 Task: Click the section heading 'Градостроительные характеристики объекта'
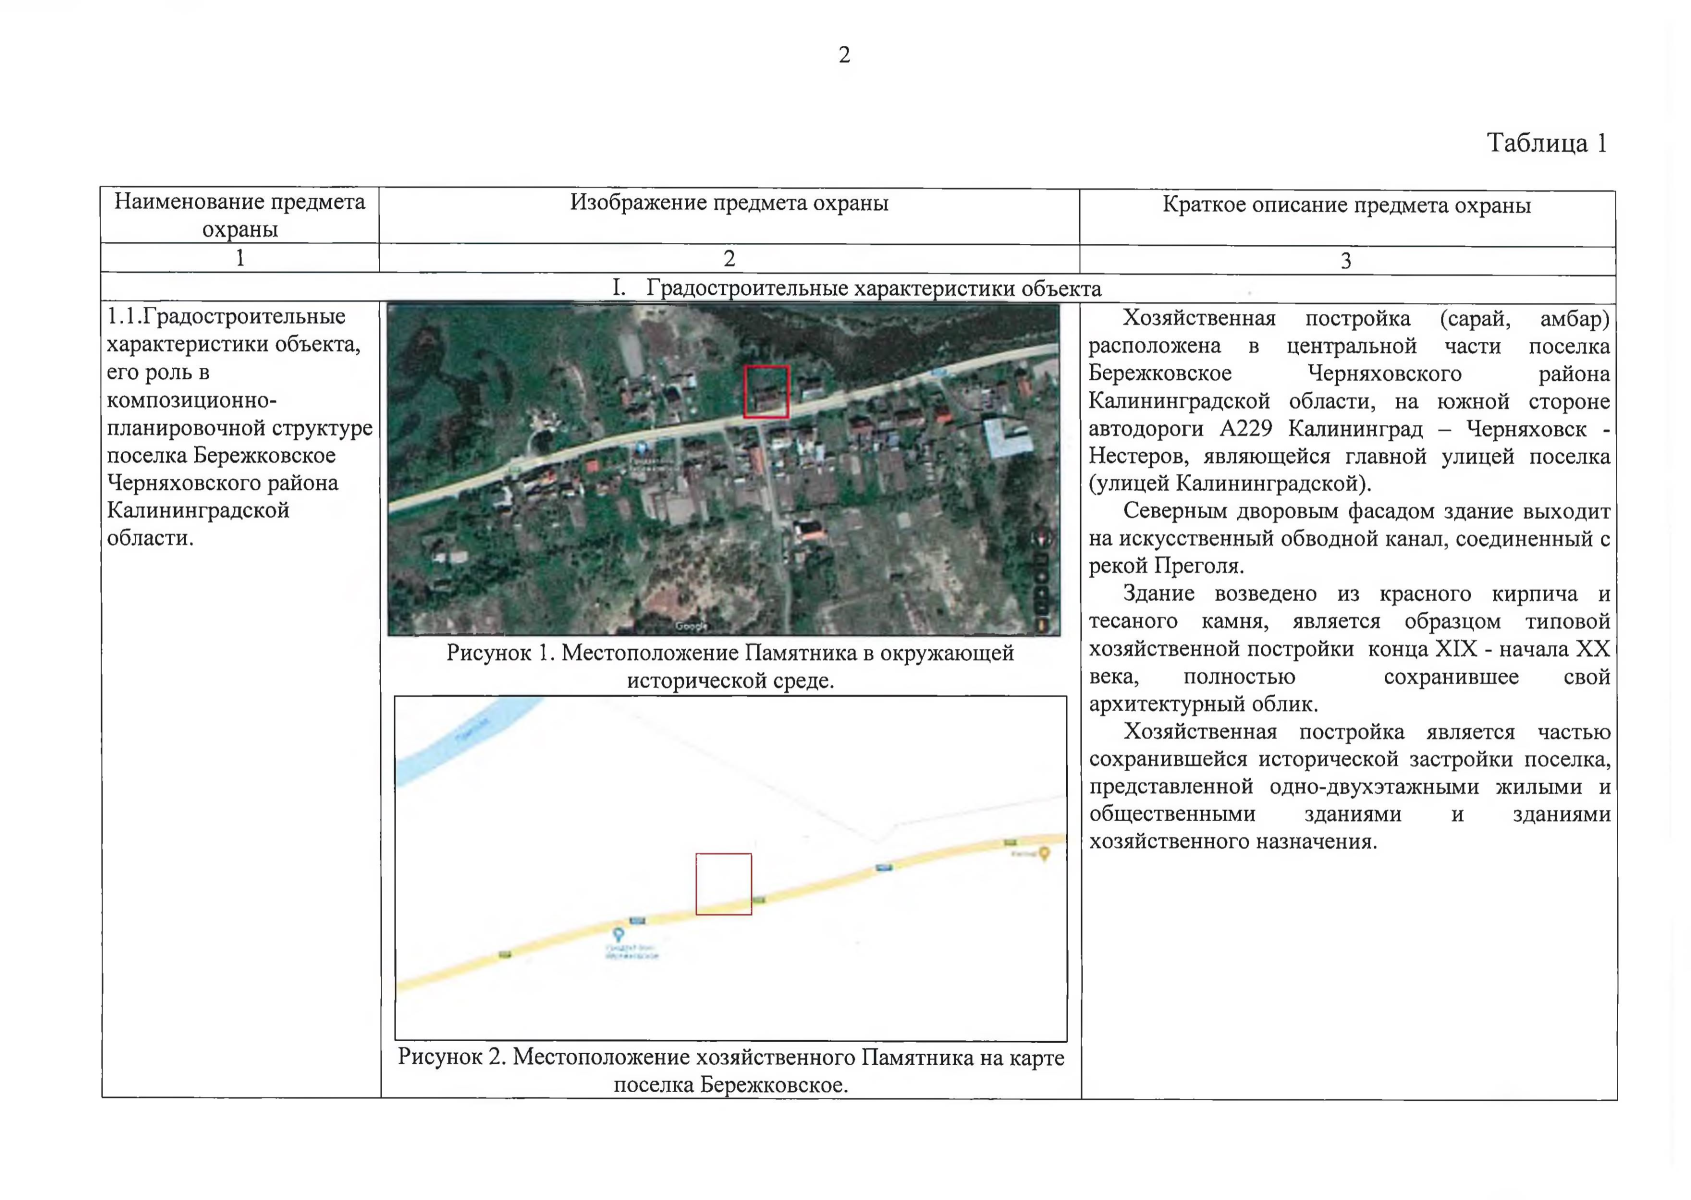[872, 289]
